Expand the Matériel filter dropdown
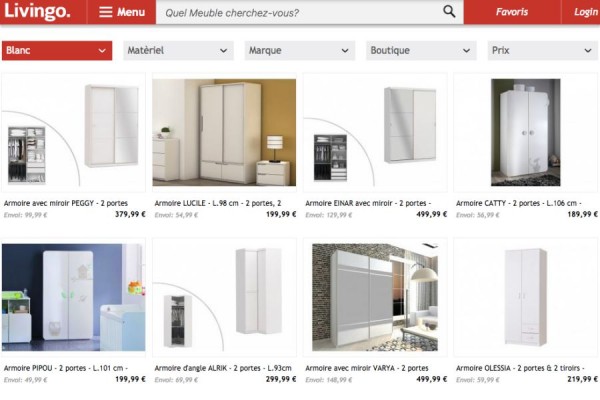Viewport: 600px width, 400px height. [x=178, y=50]
